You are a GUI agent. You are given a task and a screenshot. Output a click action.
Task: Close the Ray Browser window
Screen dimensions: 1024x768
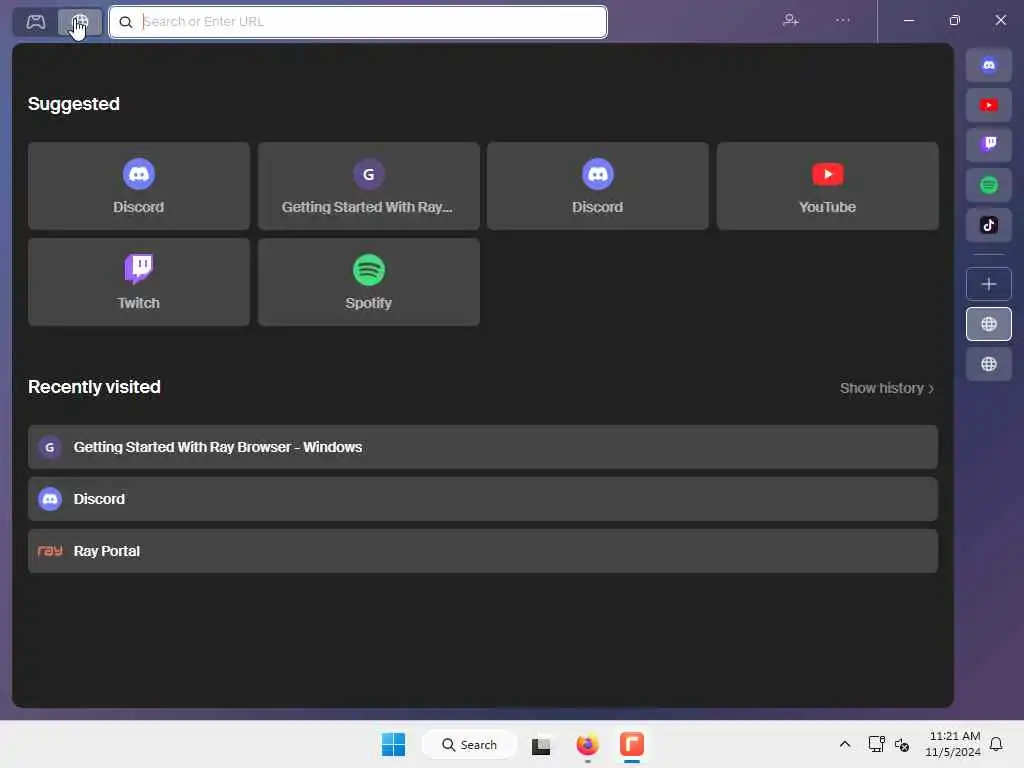(x=1000, y=20)
